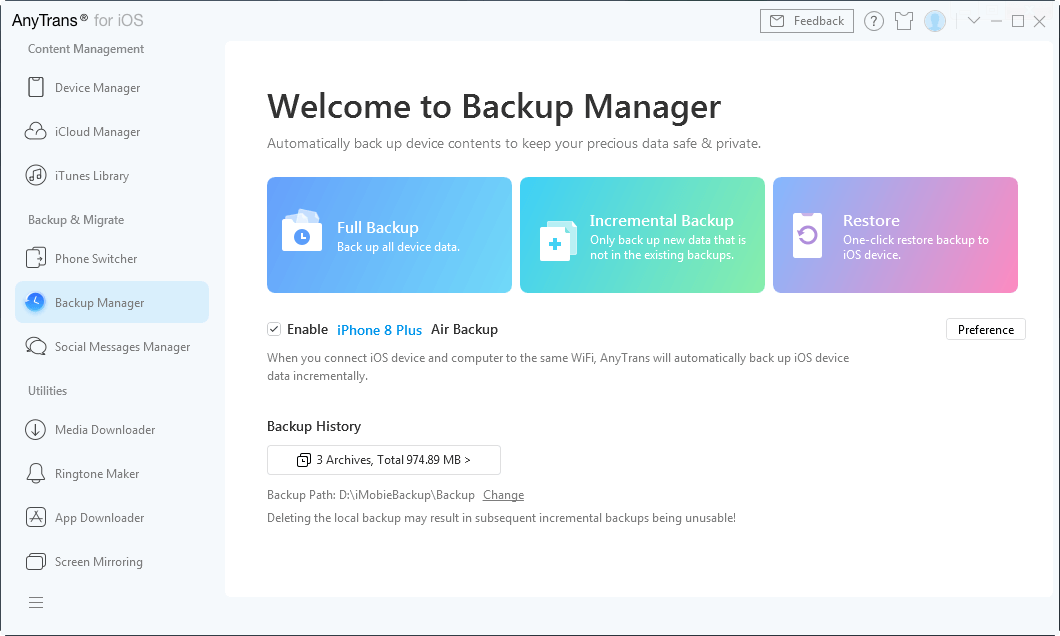The image size is (1060, 636).
Task: Click the "Backup History" label
Action: pos(314,426)
